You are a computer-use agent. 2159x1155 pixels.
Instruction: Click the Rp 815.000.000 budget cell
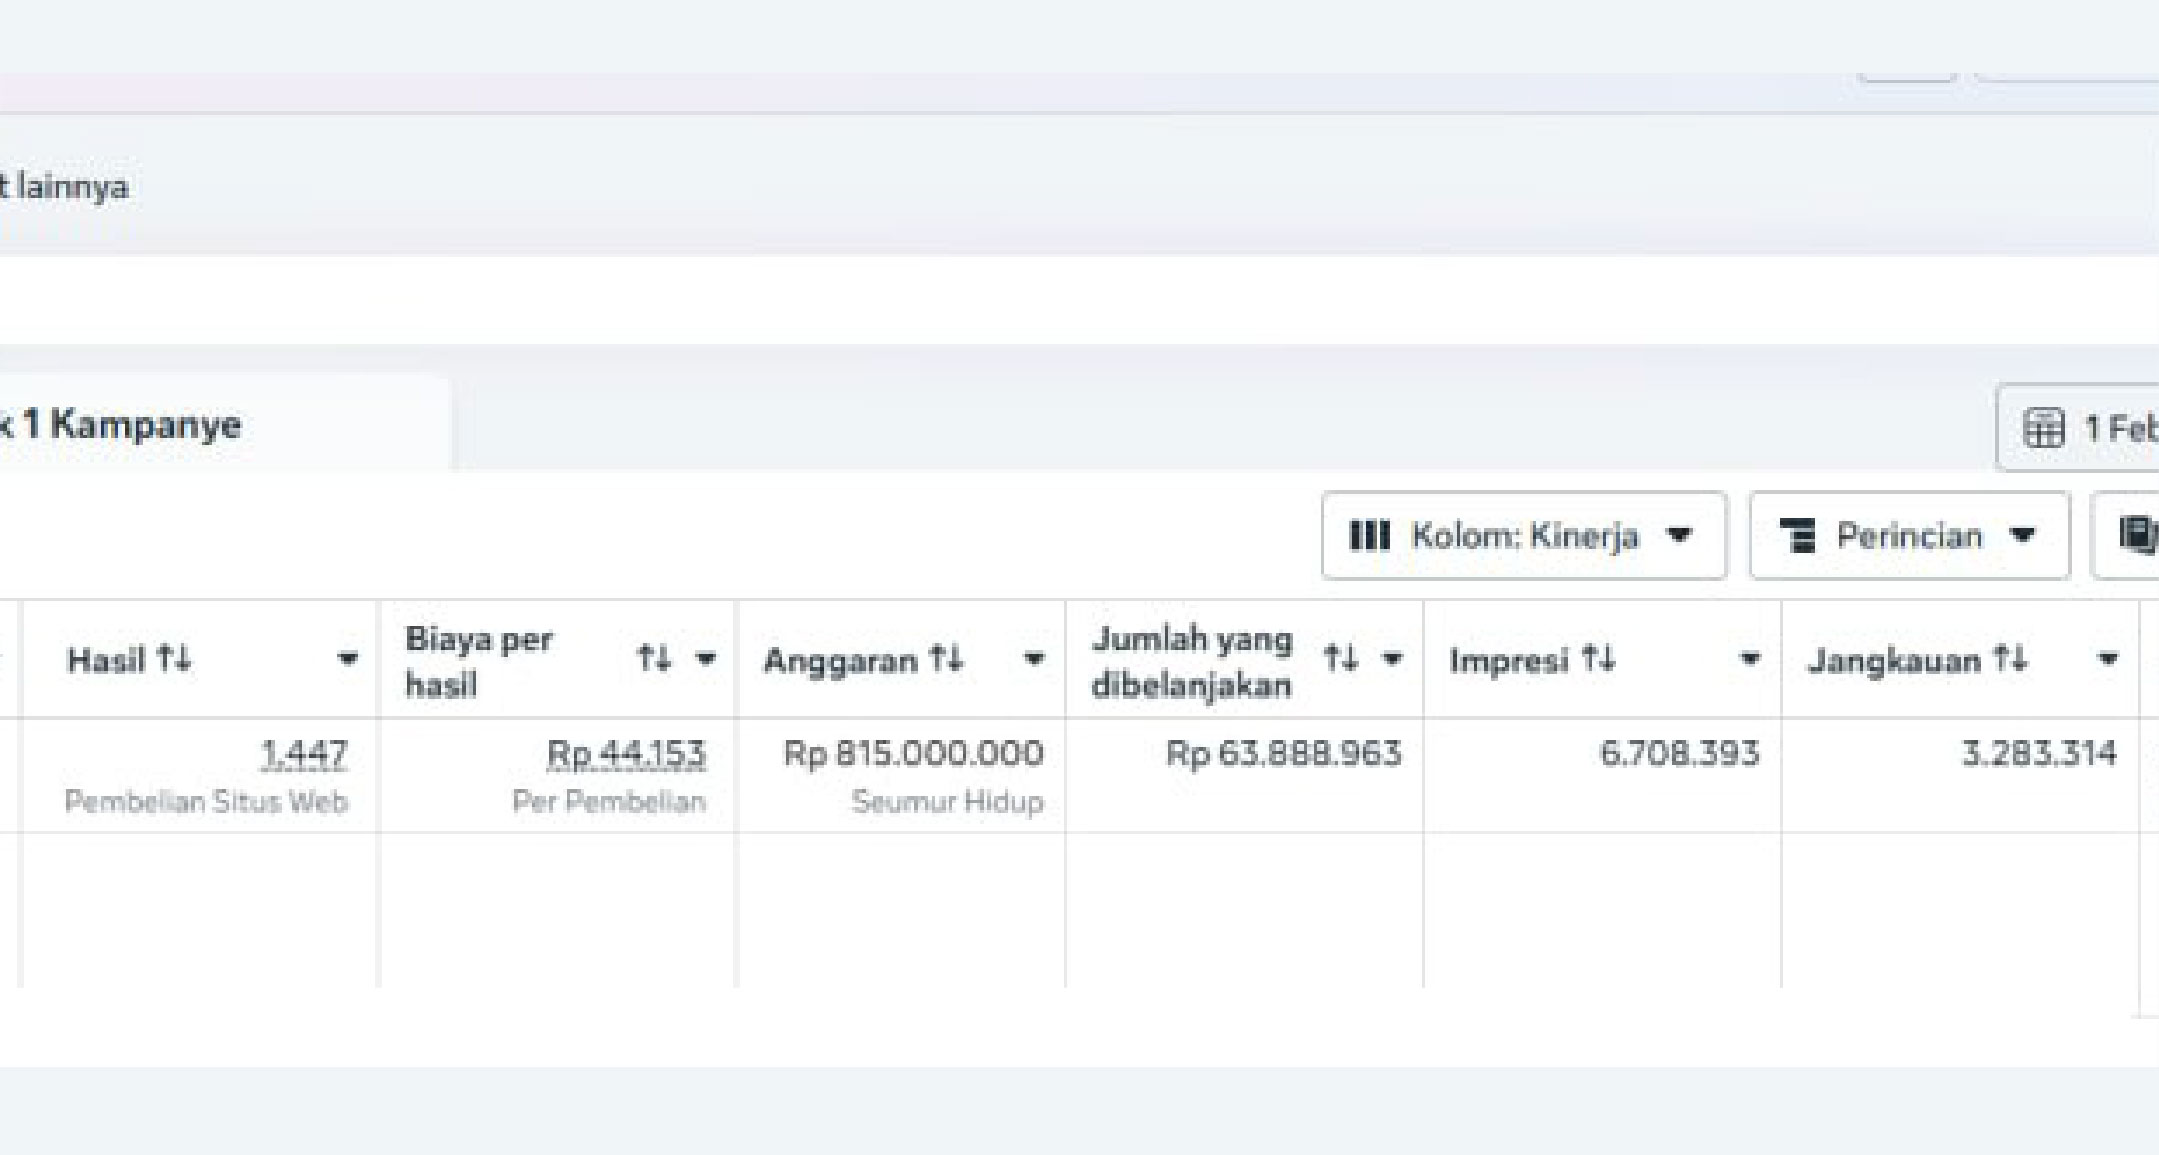[913, 754]
